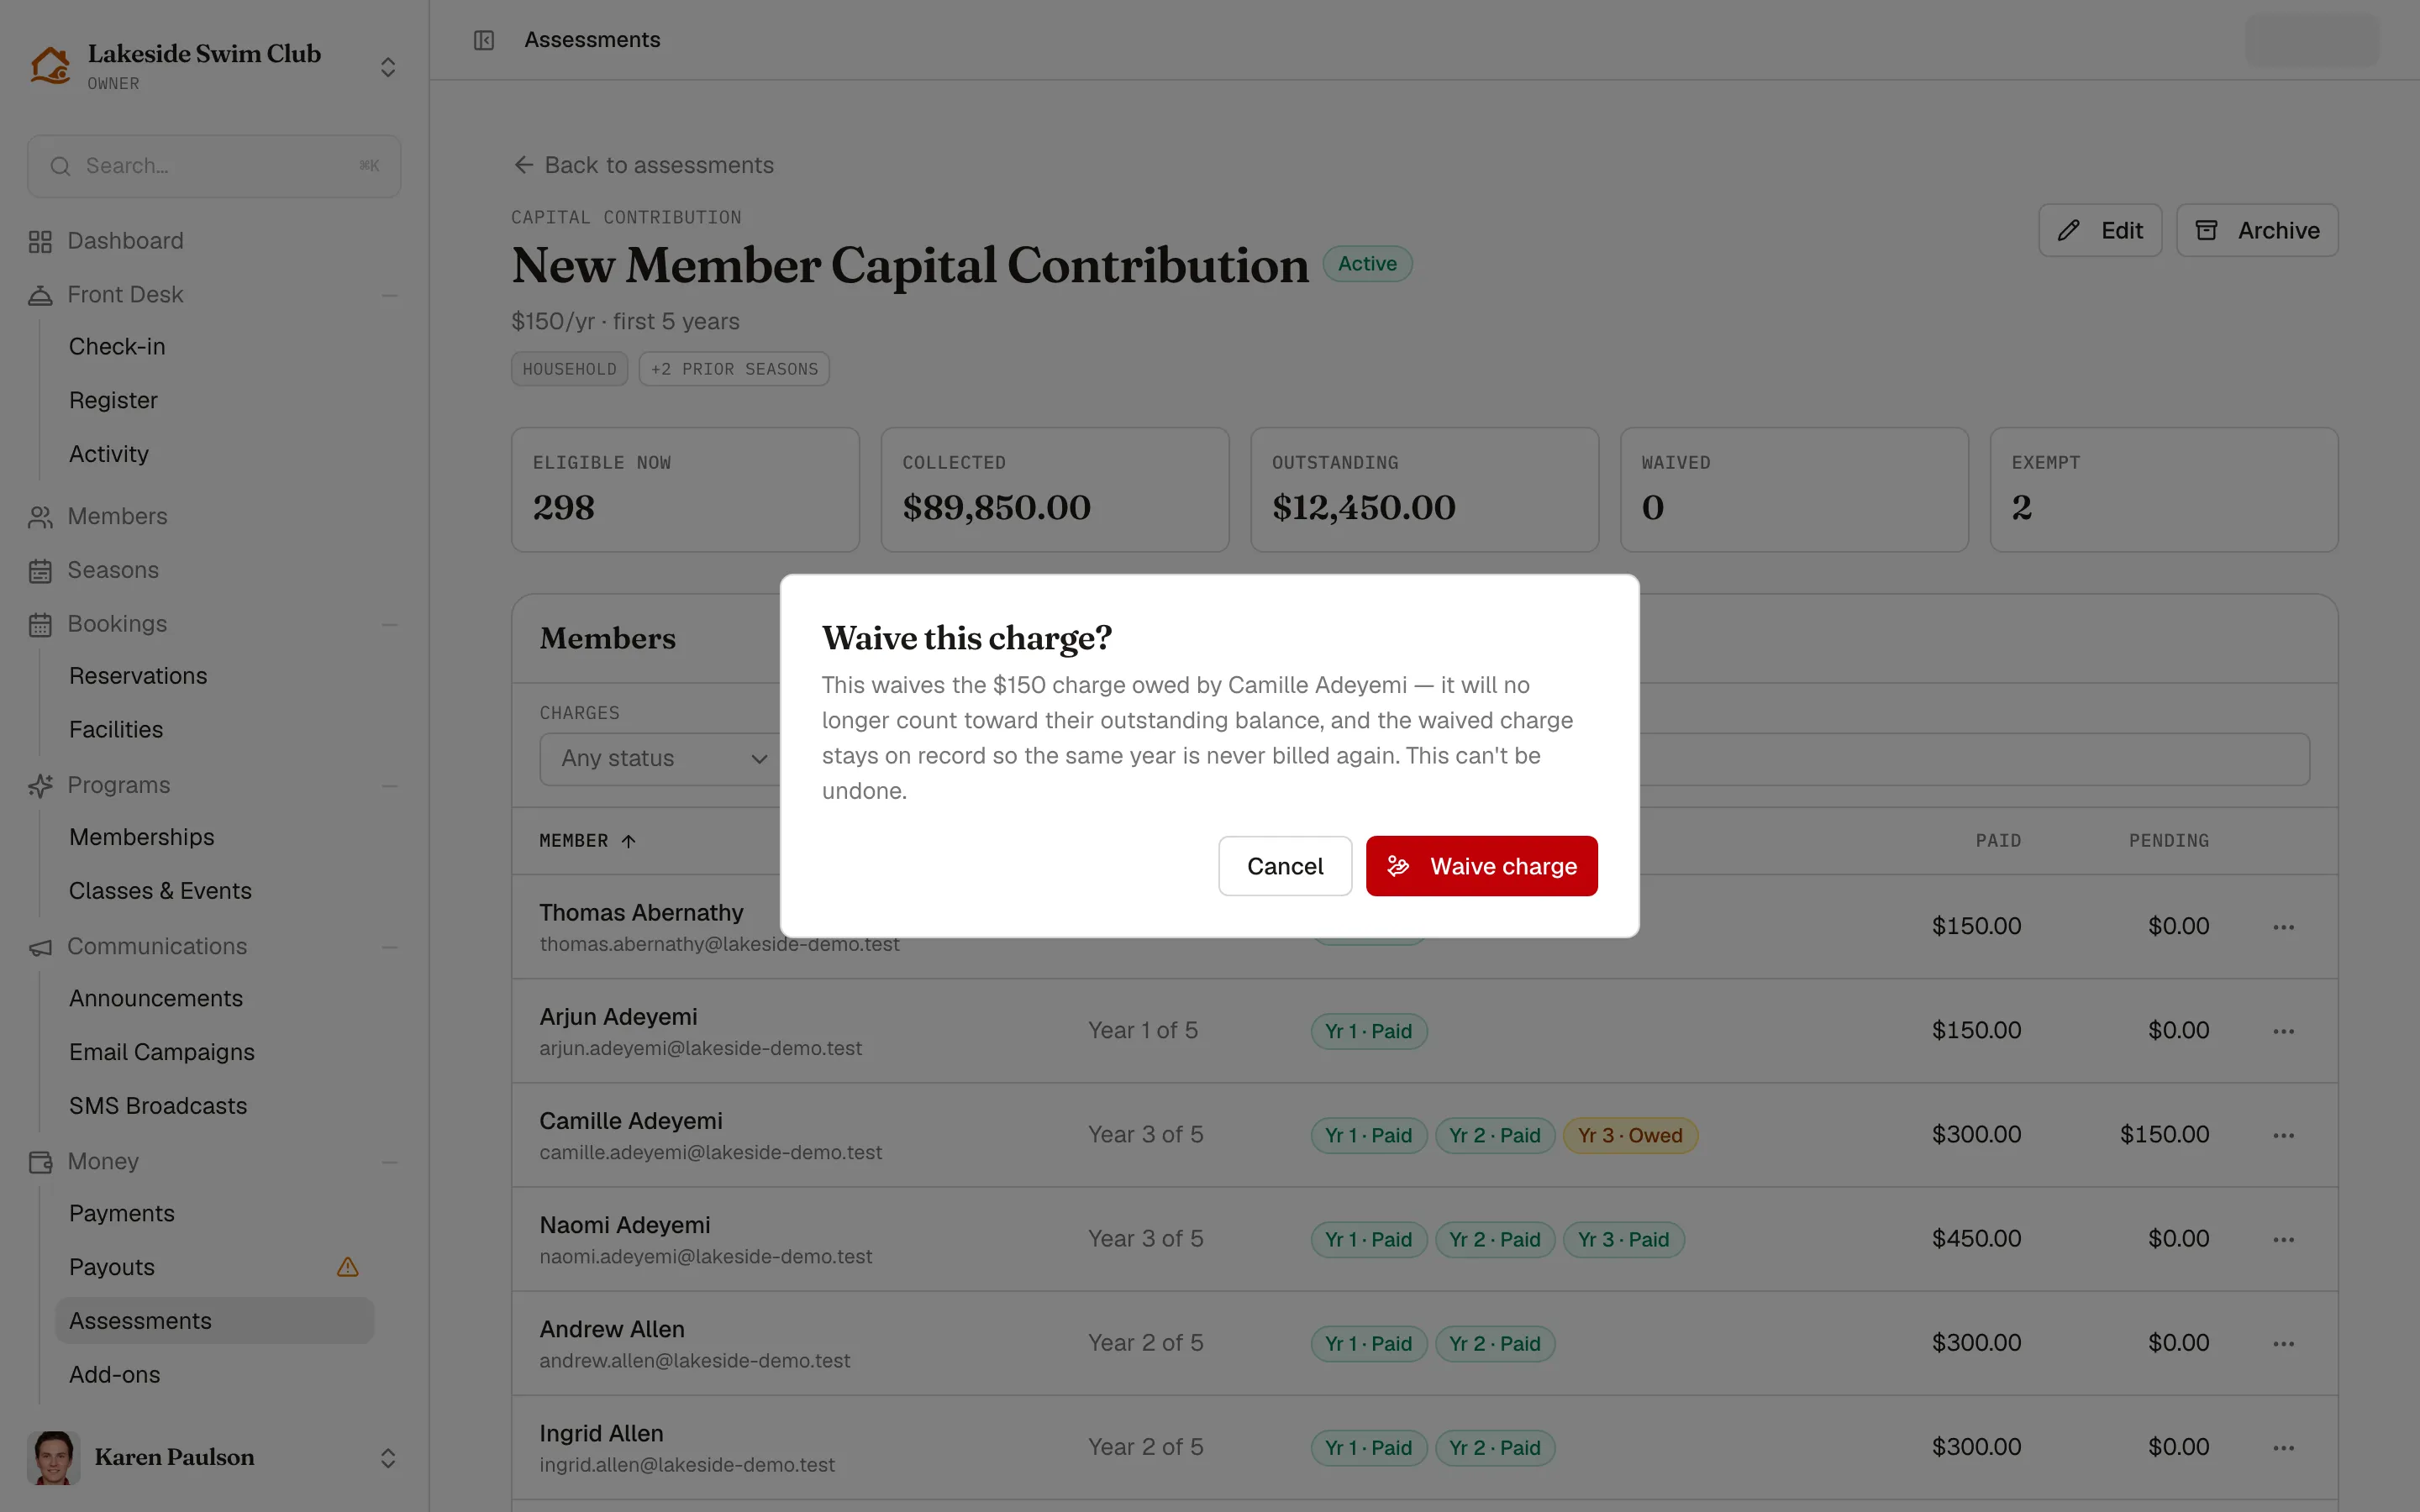Click Camille Adeyemi's Yr 3 · Owed badge
Screen dimensions: 2420x1512
[1630, 1135]
